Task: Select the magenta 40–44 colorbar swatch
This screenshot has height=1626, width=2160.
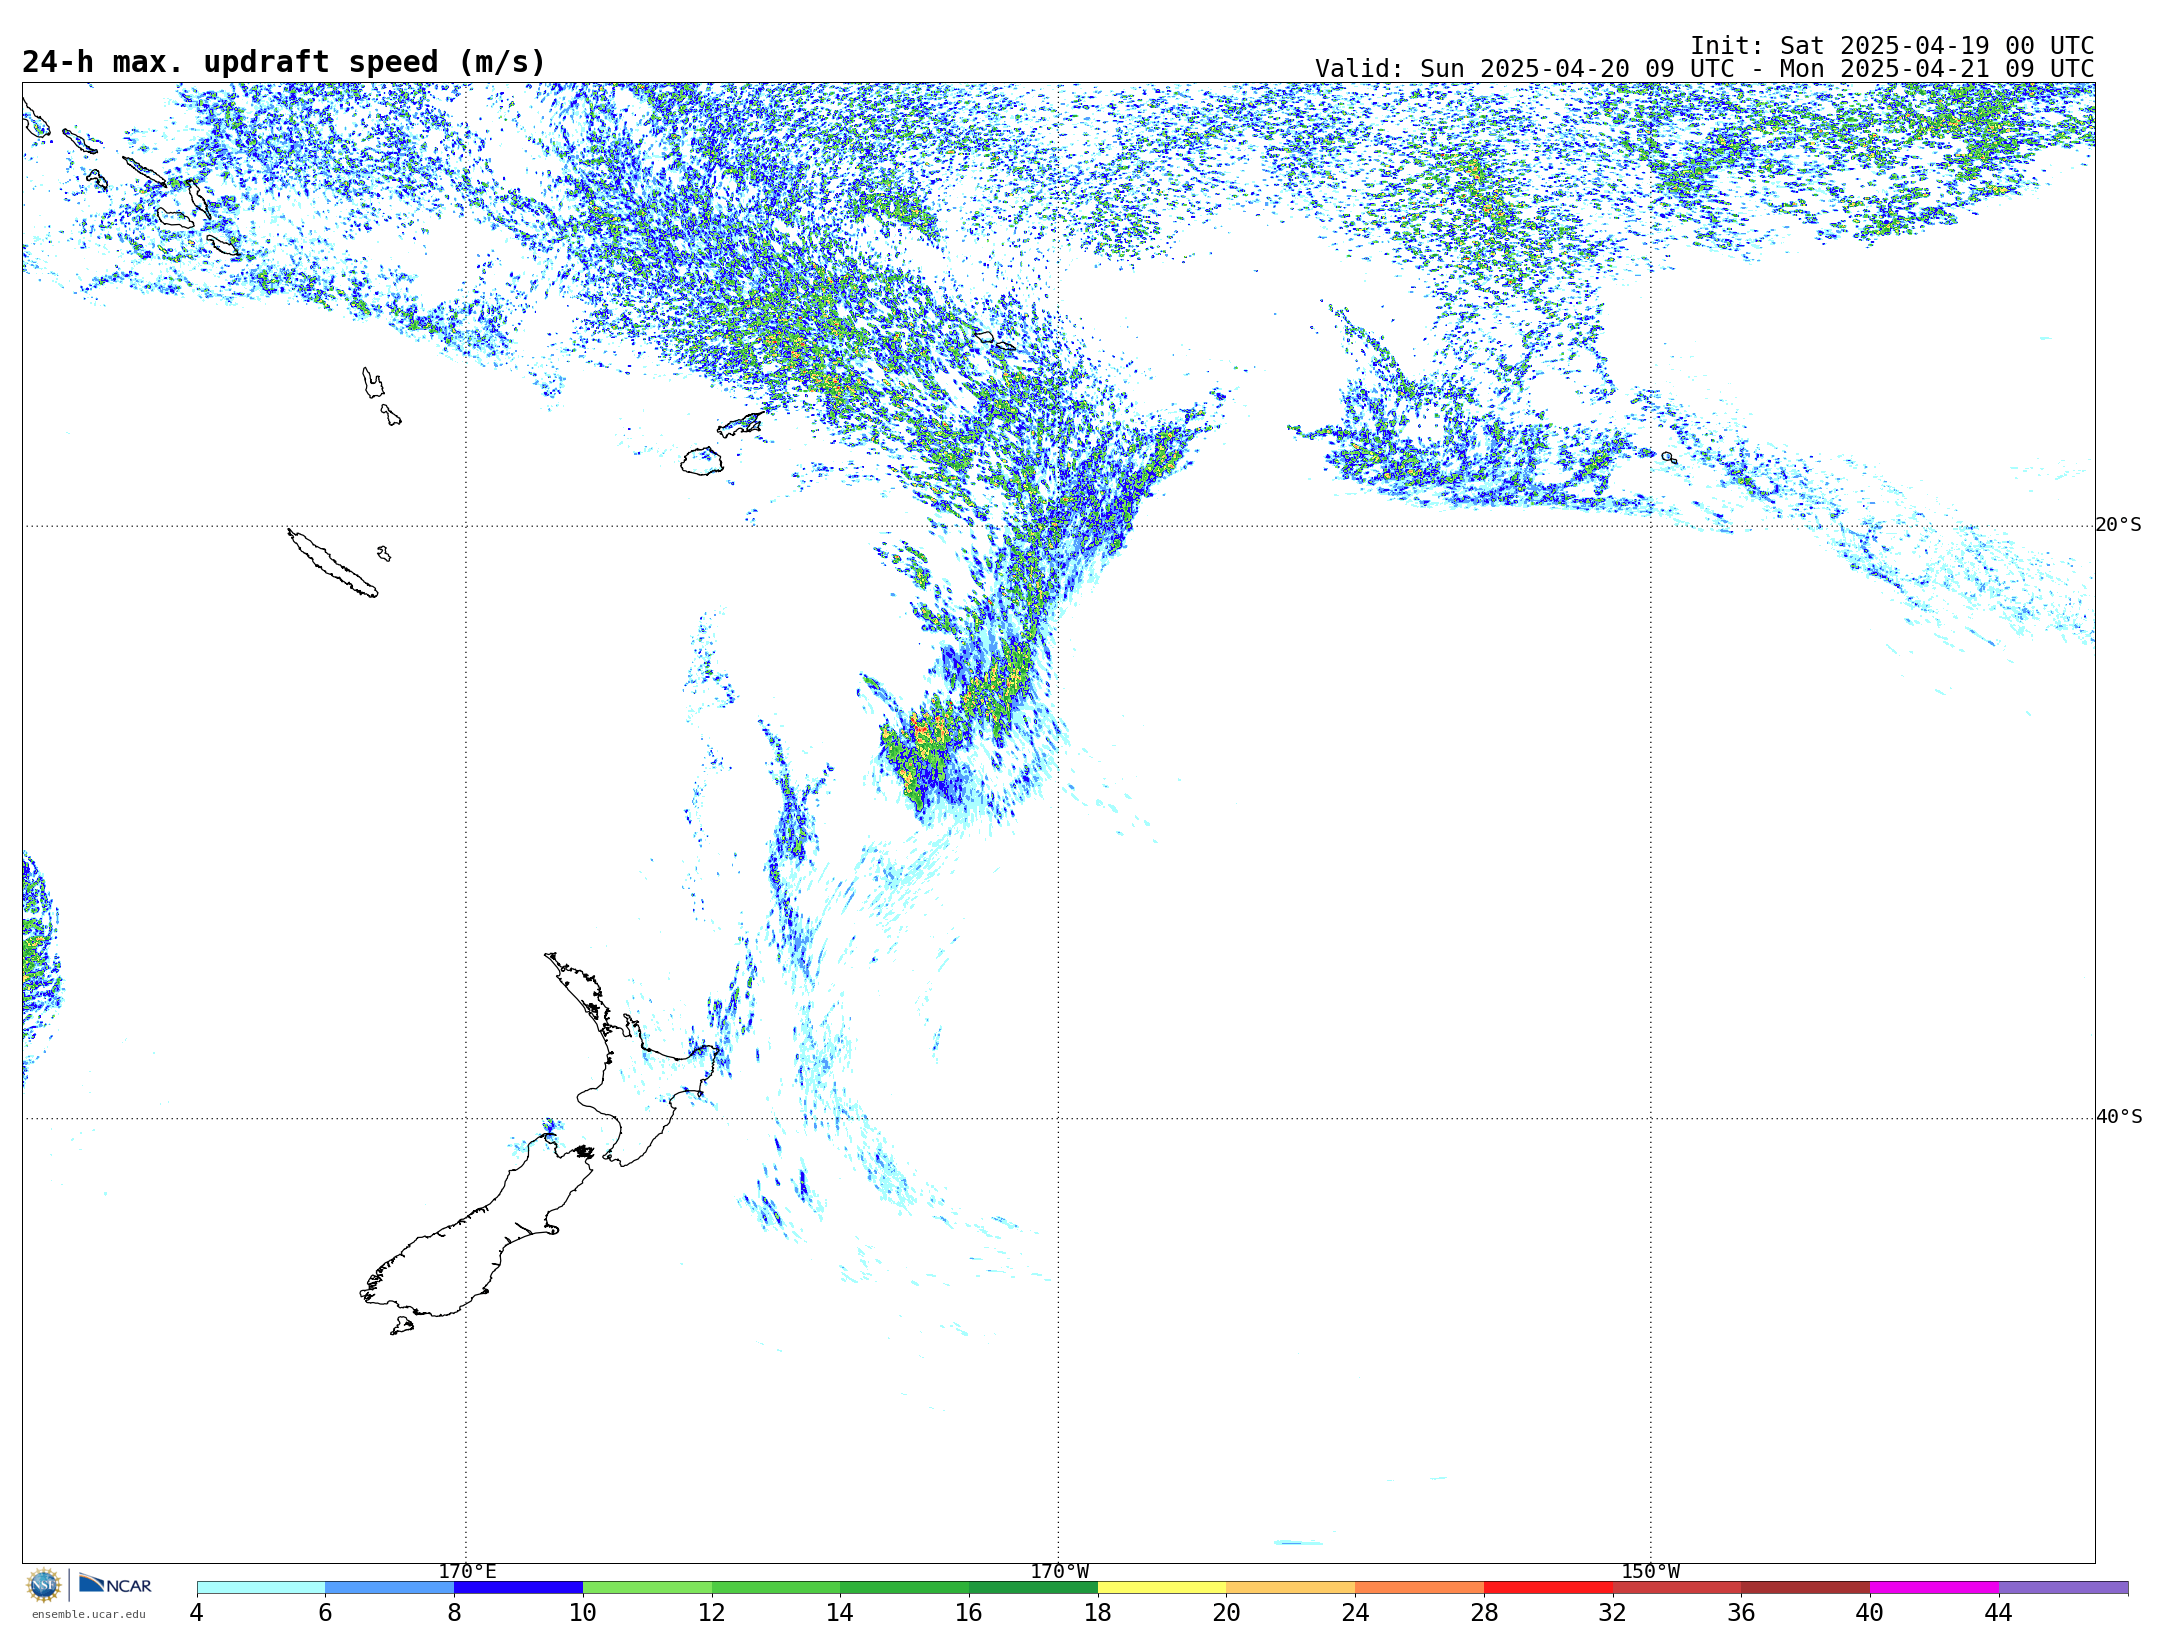Action: [1935, 1588]
